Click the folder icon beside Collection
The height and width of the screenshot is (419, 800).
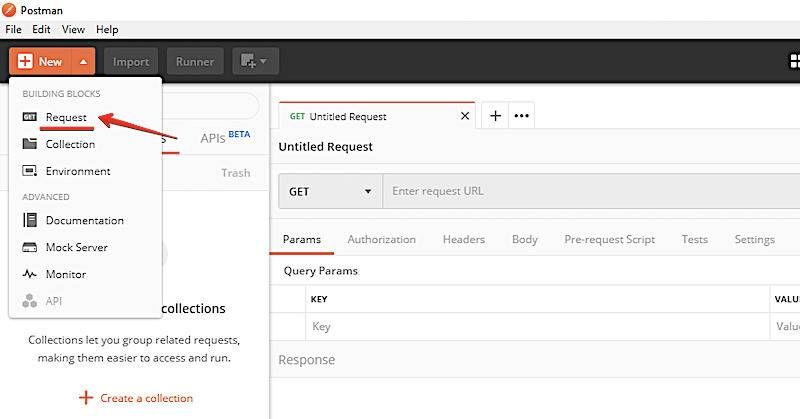(30, 144)
